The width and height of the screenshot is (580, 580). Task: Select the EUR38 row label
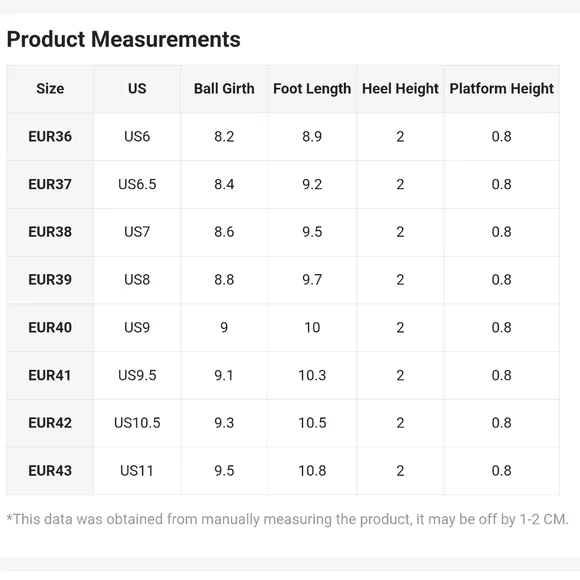tap(50, 232)
